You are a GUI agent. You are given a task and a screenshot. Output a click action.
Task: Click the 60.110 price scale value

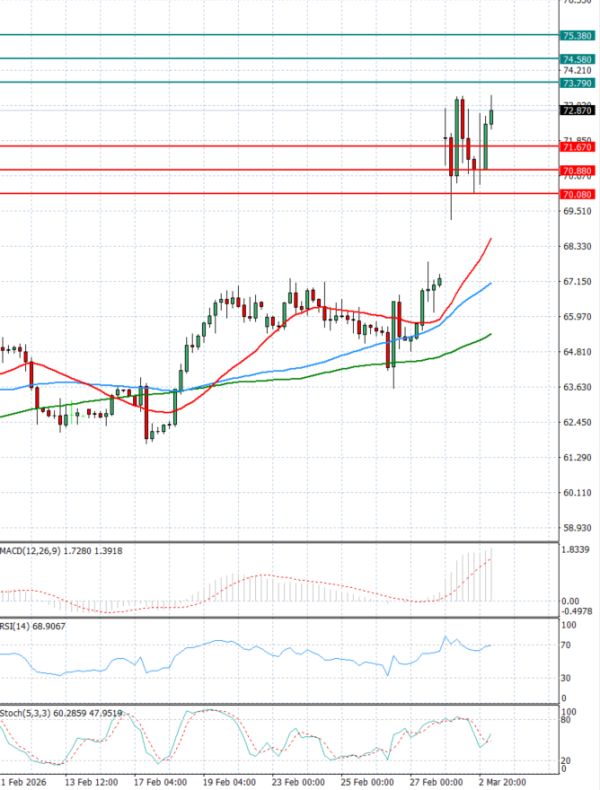[x=577, y=493]
